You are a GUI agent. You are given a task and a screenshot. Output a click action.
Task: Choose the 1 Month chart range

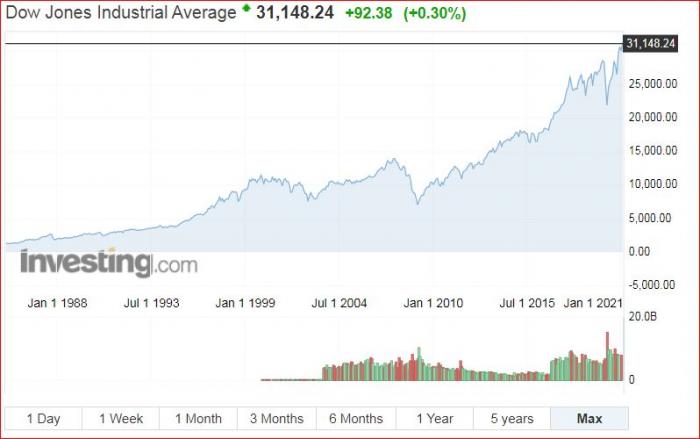(x=198, y=418)
